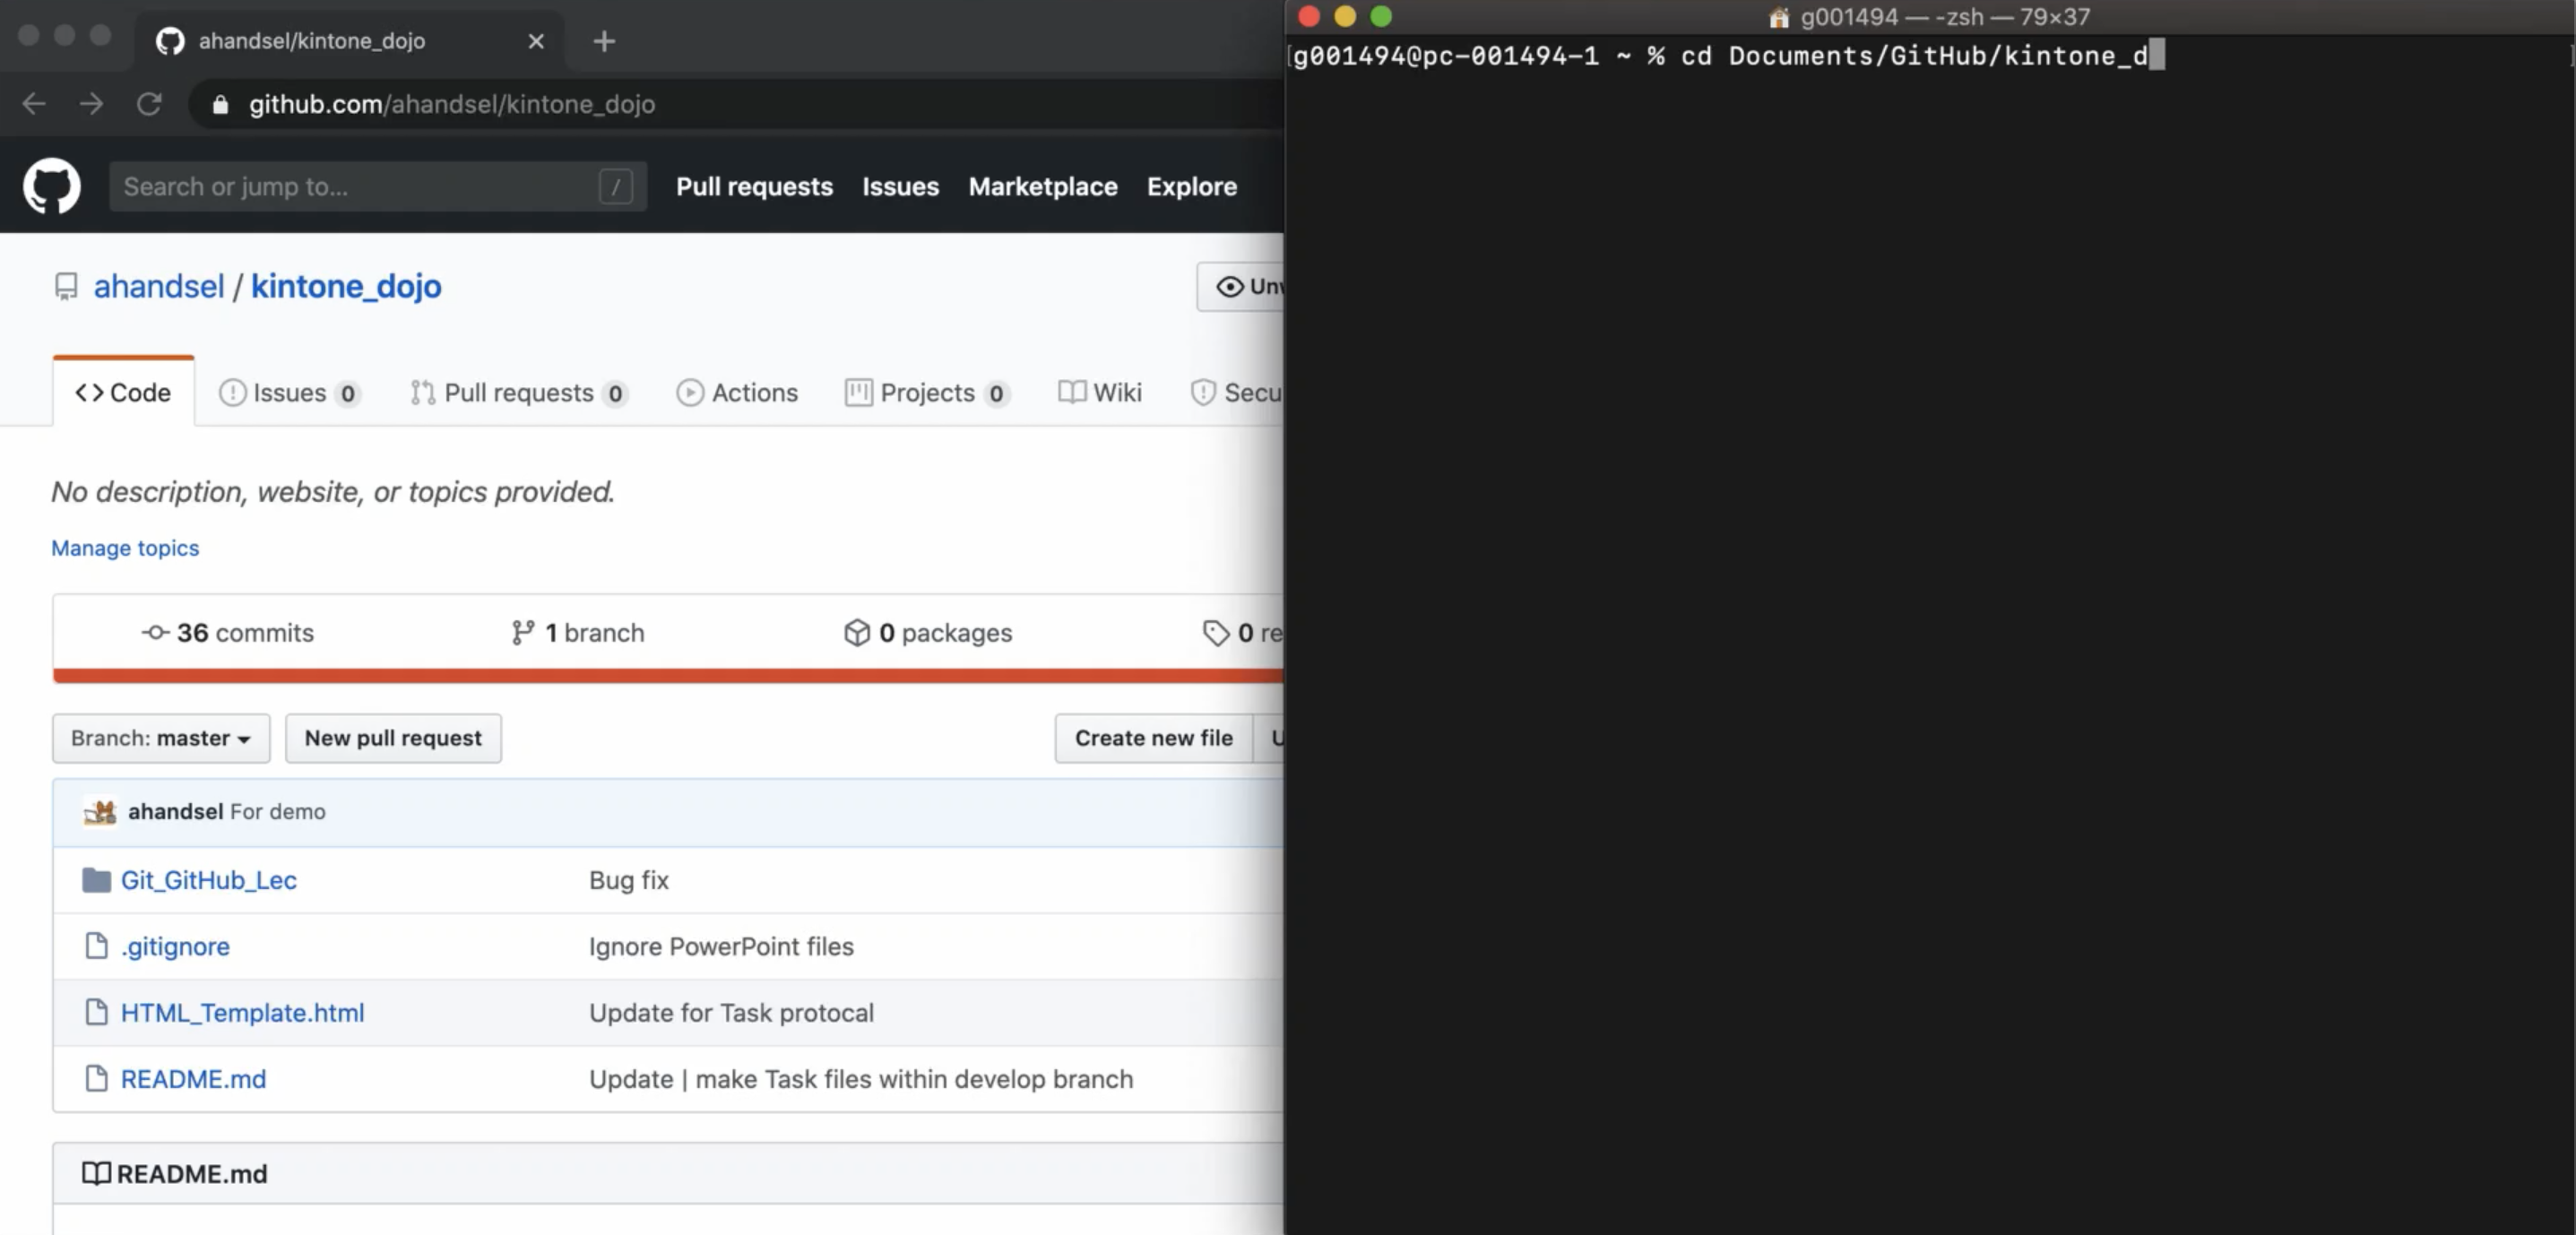Open the 'Update for Task protocal' commit
Image resolution: width=2576 pixels, height=1235 pixels.
(x=731, y=1012)
